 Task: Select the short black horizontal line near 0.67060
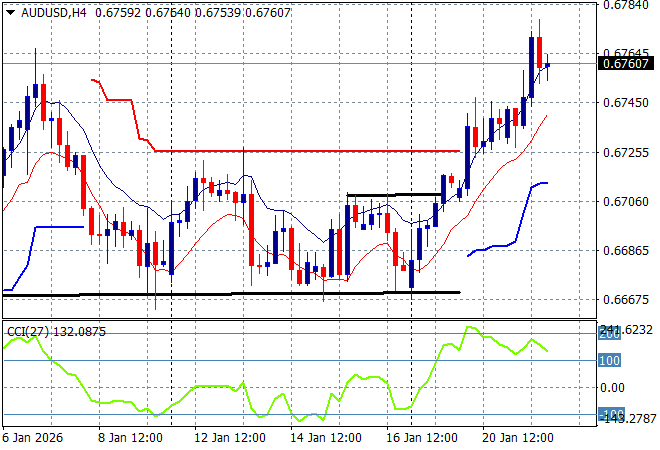(394, 195)
